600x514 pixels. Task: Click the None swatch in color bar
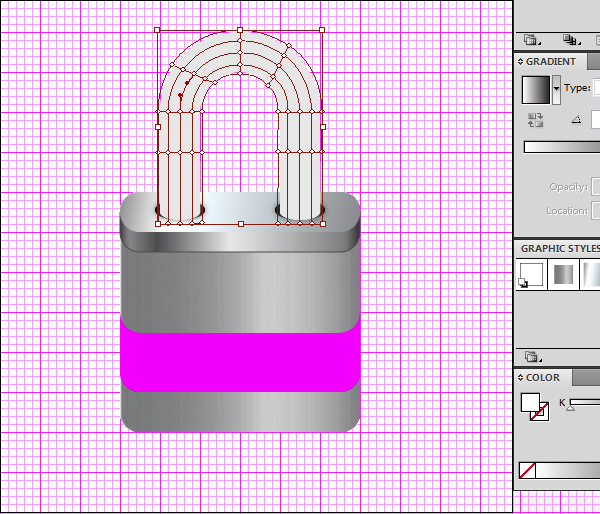pos(527,470)
